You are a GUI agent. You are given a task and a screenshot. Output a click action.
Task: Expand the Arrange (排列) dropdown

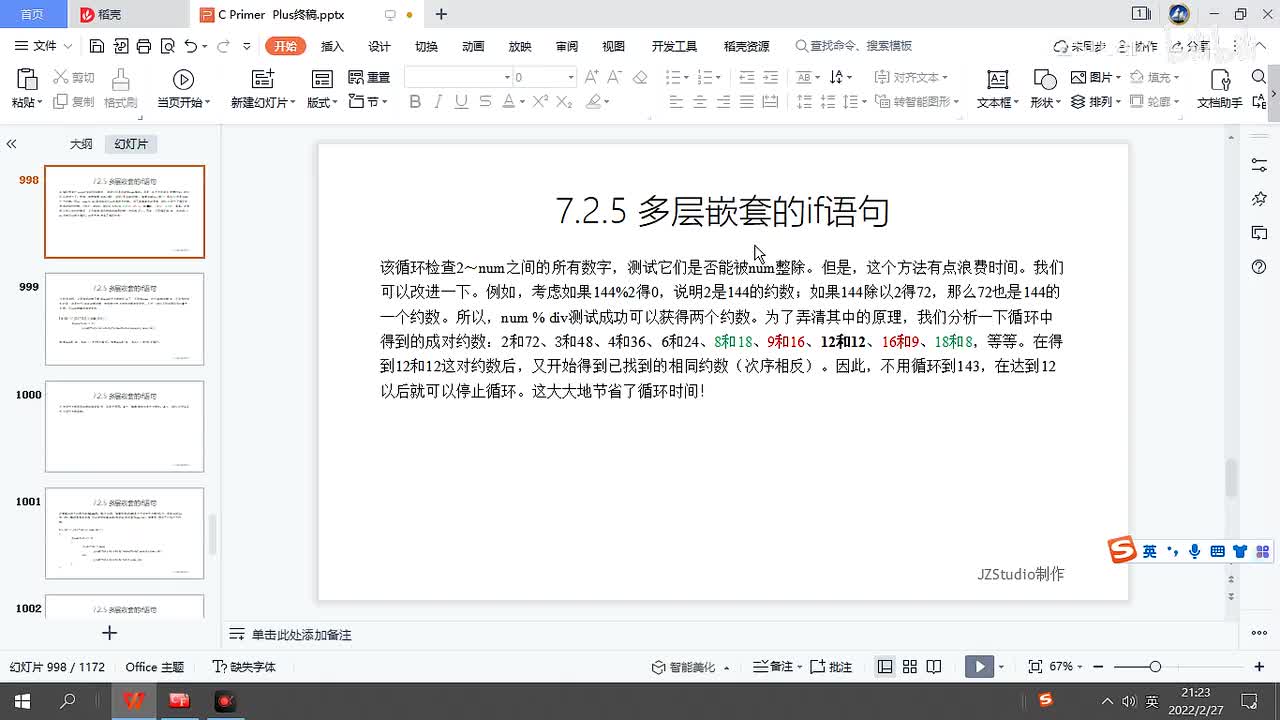1119,102
